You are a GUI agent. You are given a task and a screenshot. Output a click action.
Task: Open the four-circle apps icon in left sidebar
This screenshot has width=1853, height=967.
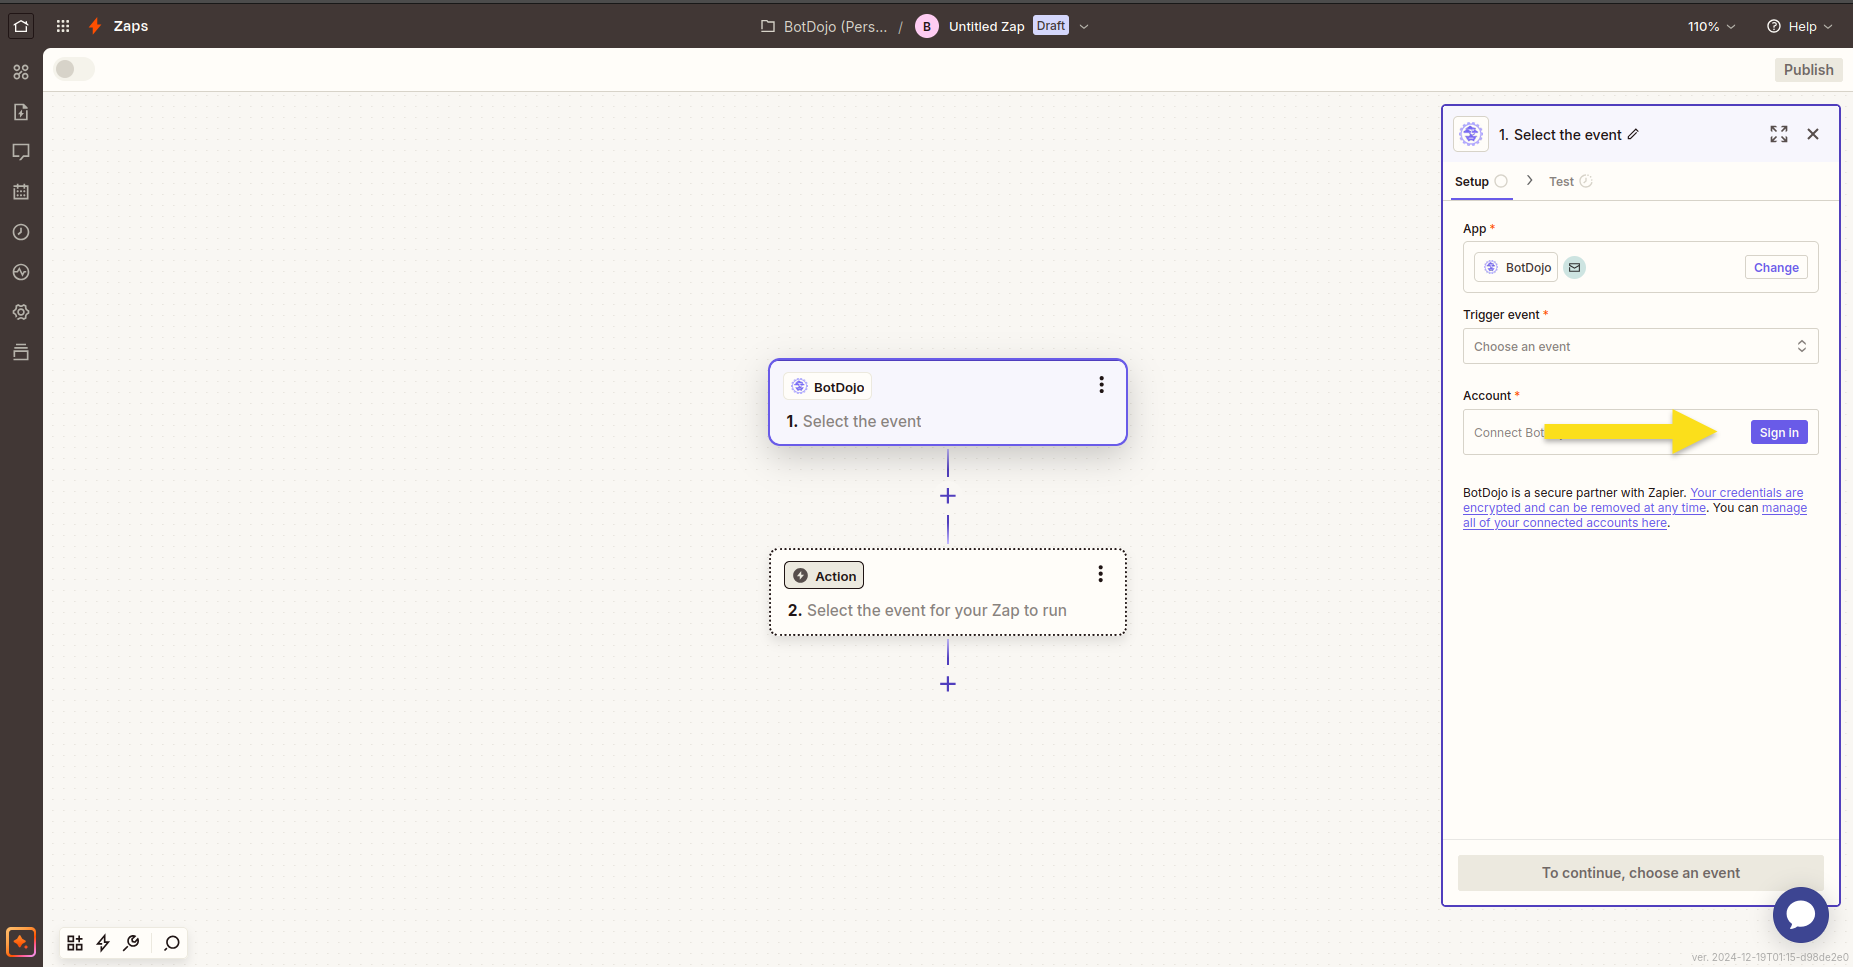point(21,72)
